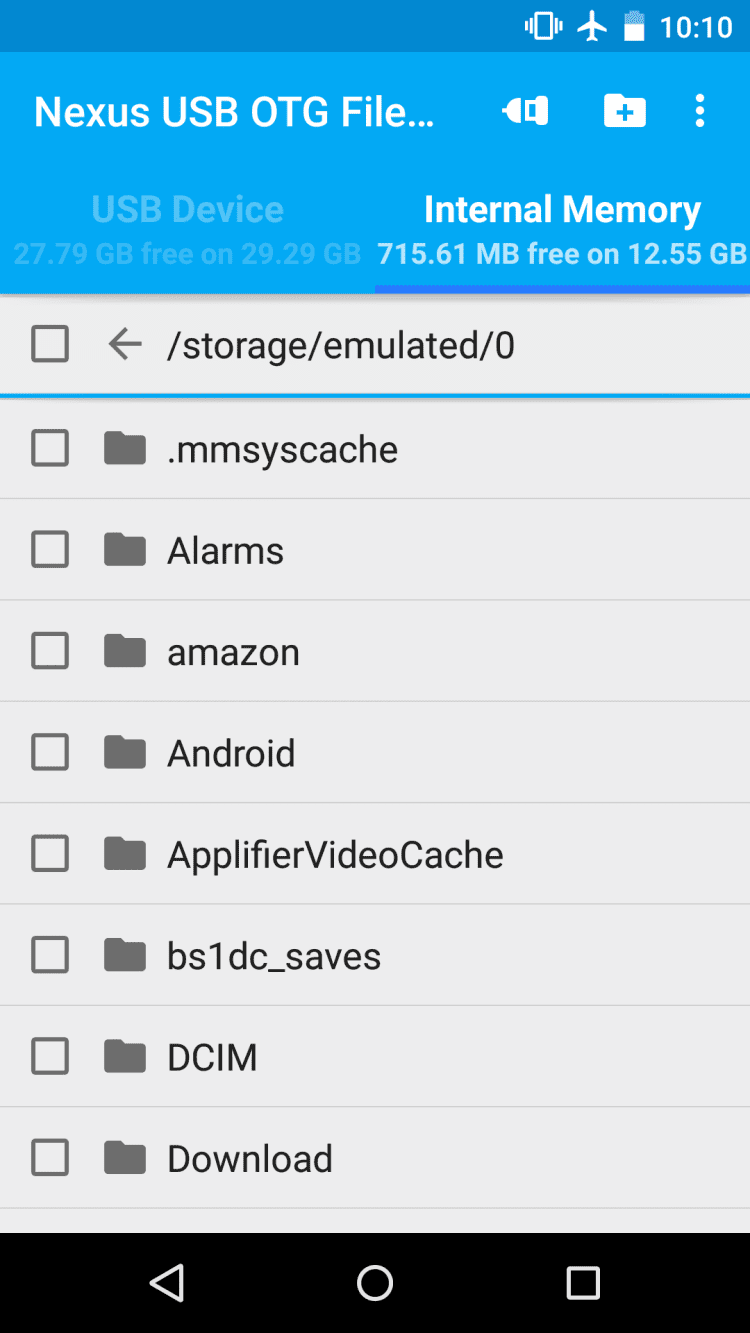Tap the USB transfer icon in toolbar
The image size is (750, 1333).
[525, 111]
